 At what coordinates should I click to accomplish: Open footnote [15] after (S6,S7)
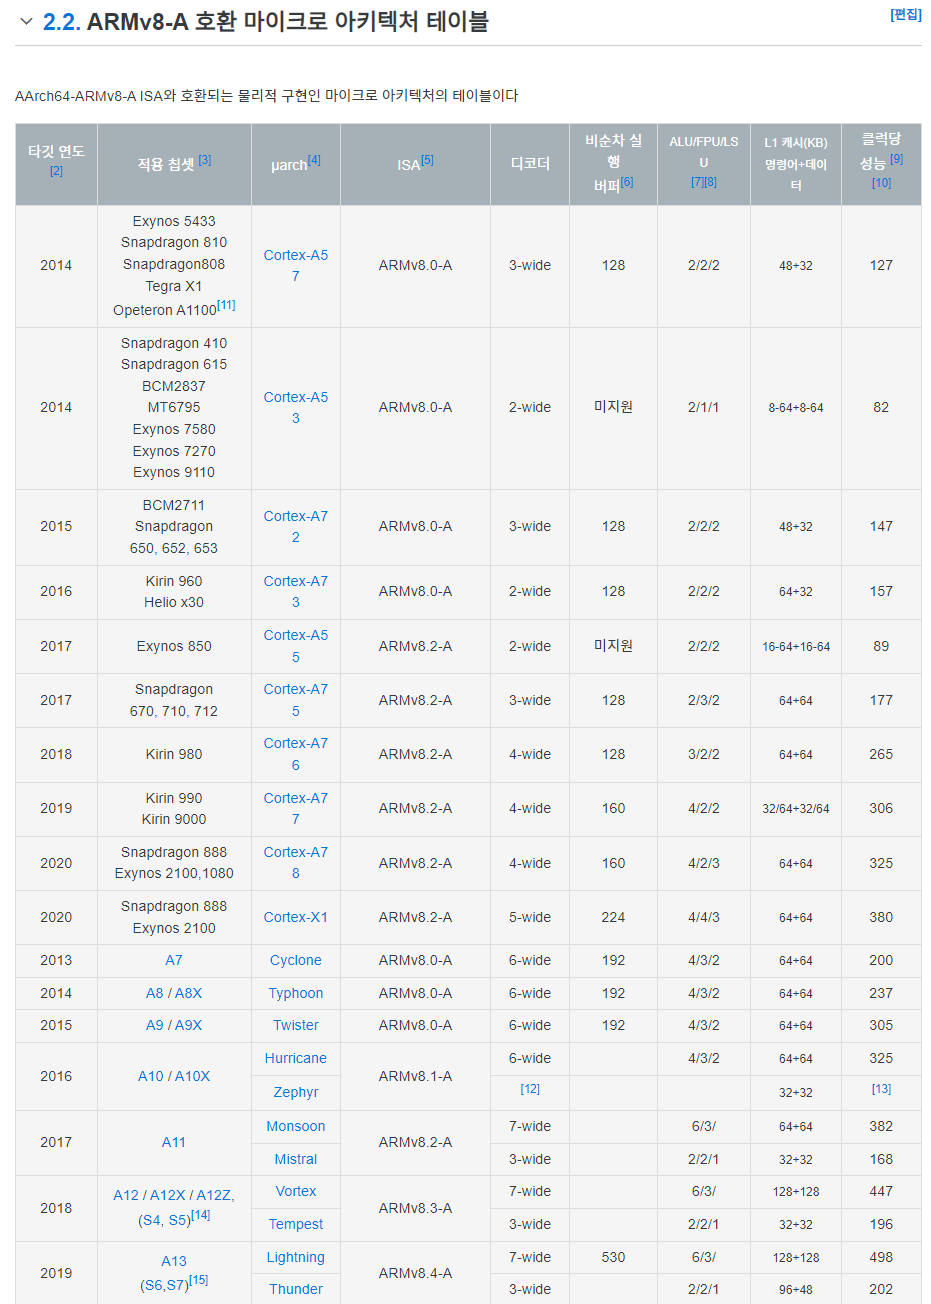(x=199, y=1280)
